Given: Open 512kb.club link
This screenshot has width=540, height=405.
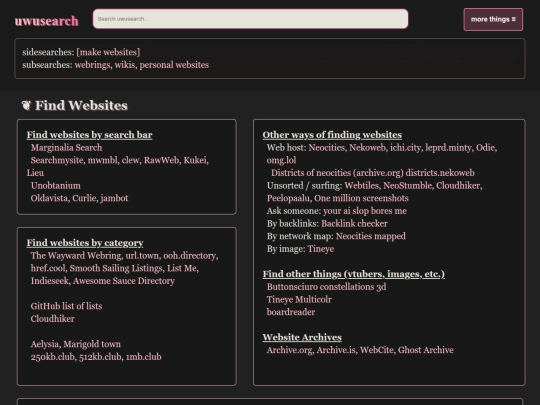Looking at the screenshot, I should click(100, 357).
